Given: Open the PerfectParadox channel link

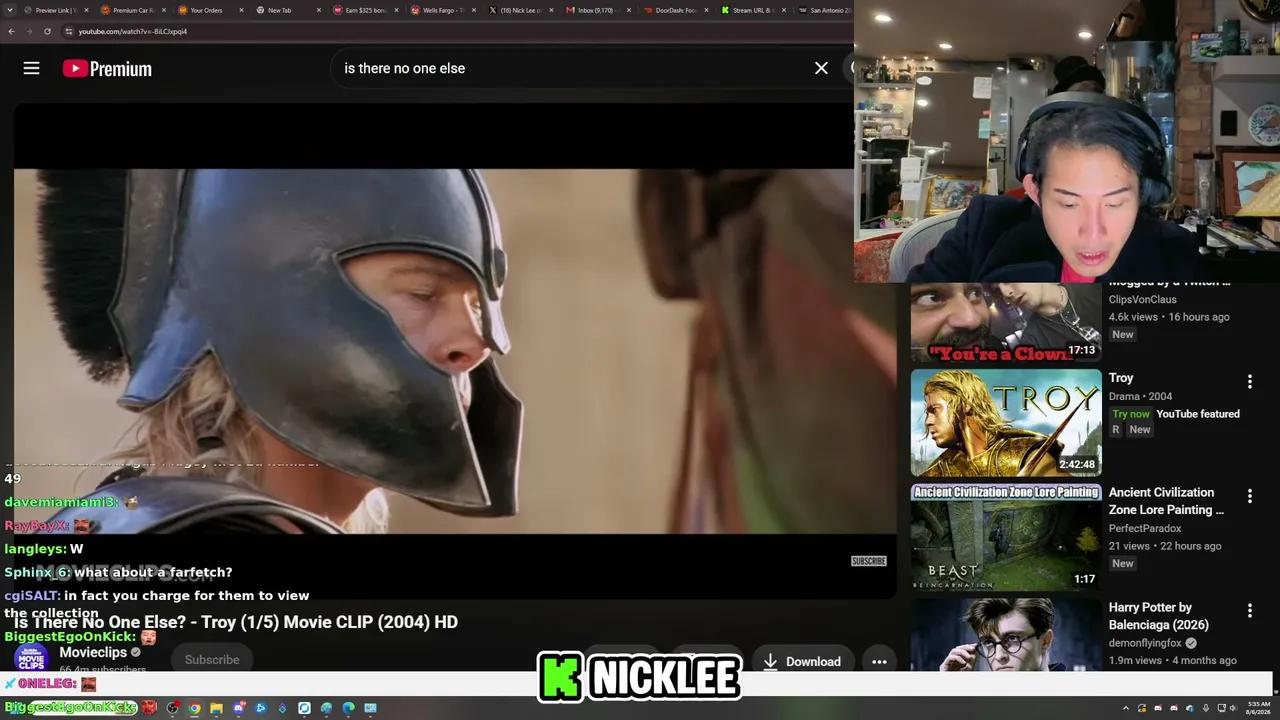Looking at the screenshot, I should tap(1145, 528).
